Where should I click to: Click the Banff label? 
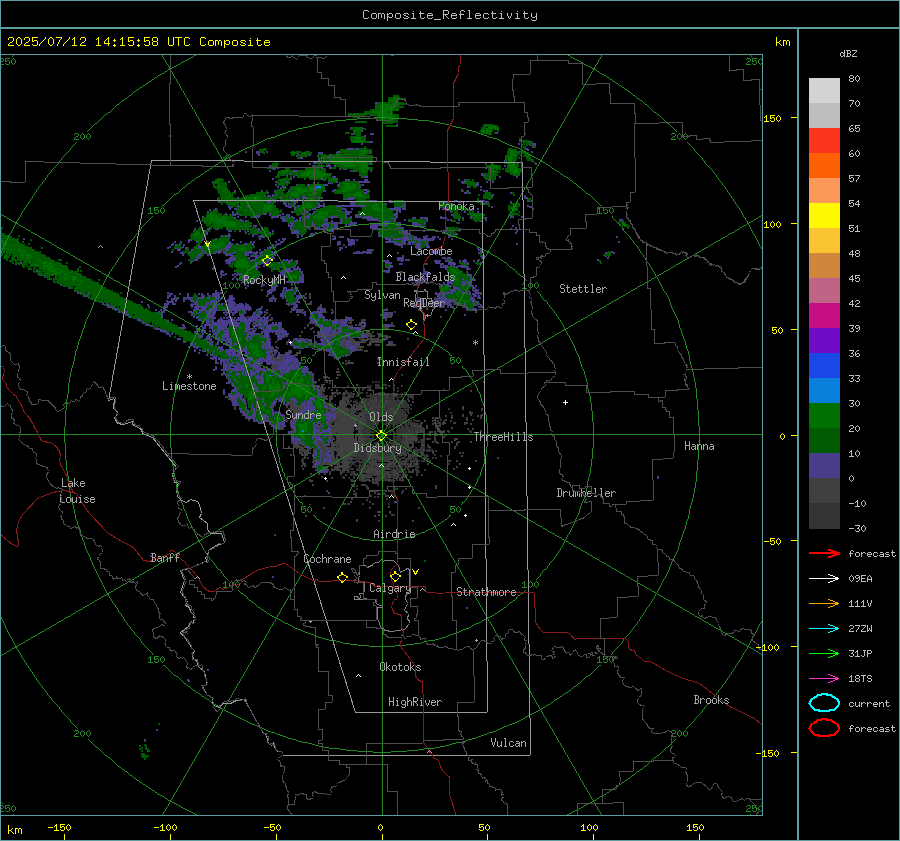(165, 557)
